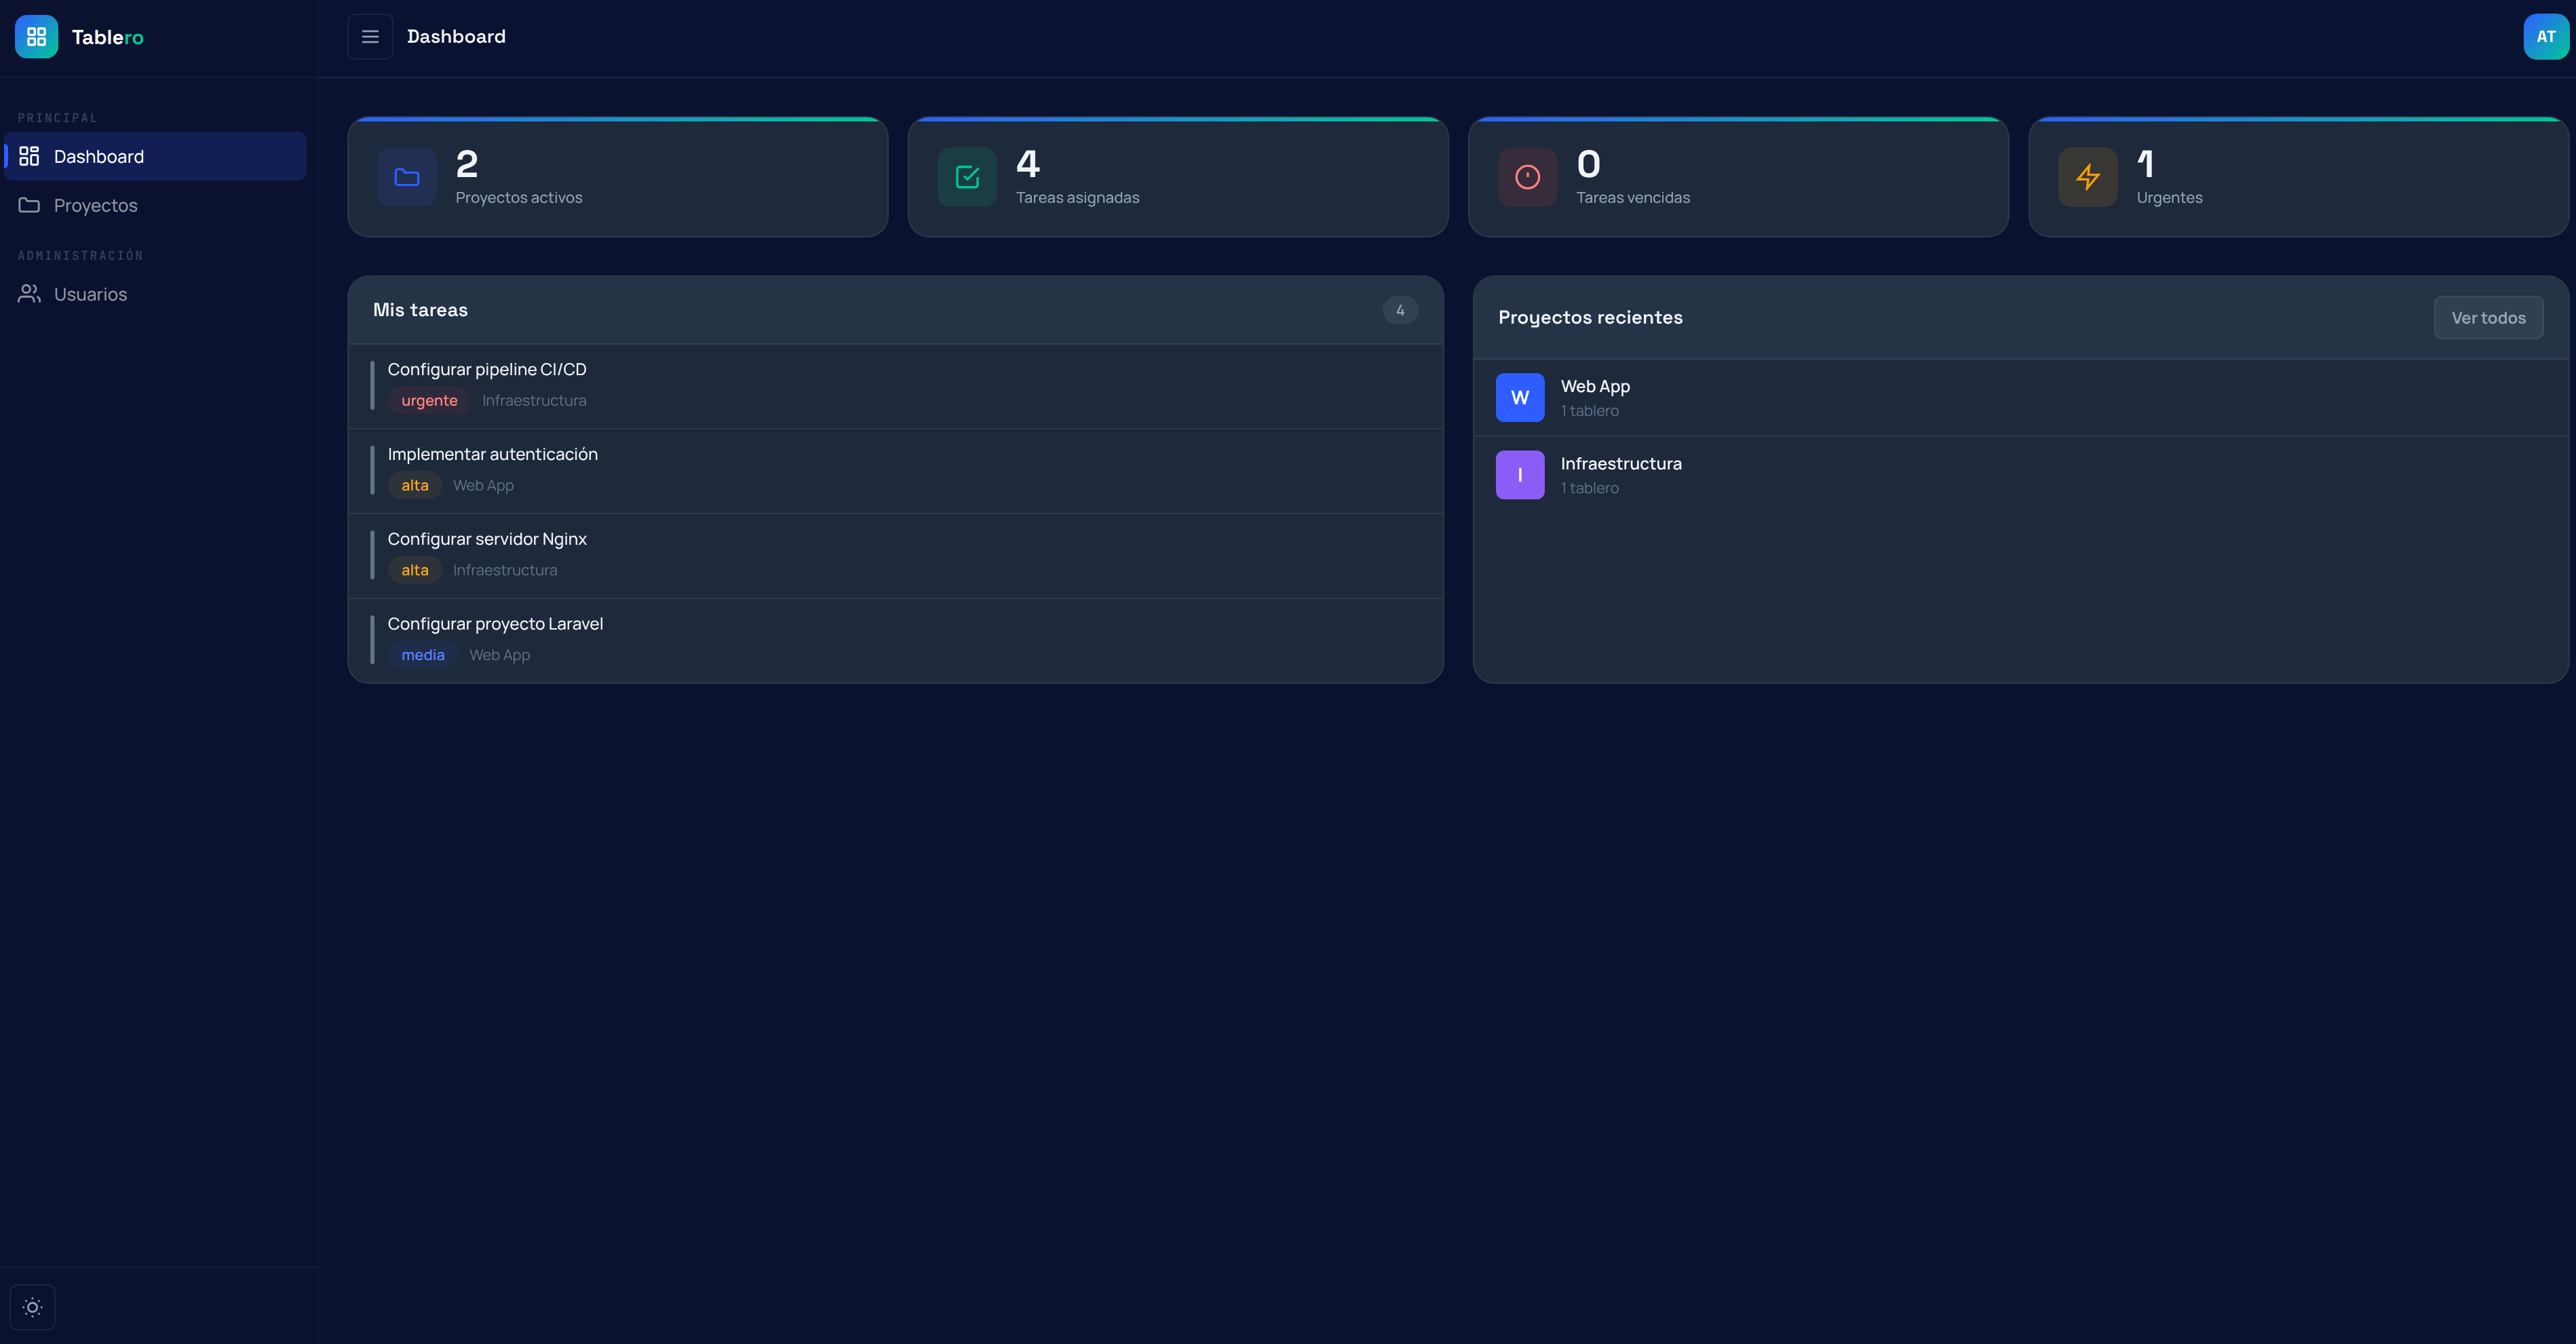The height and width of the screenshot is (1344, 2576).
Task: Click the number 1 on Urgentes card
Action: [x=2146, y=164]
